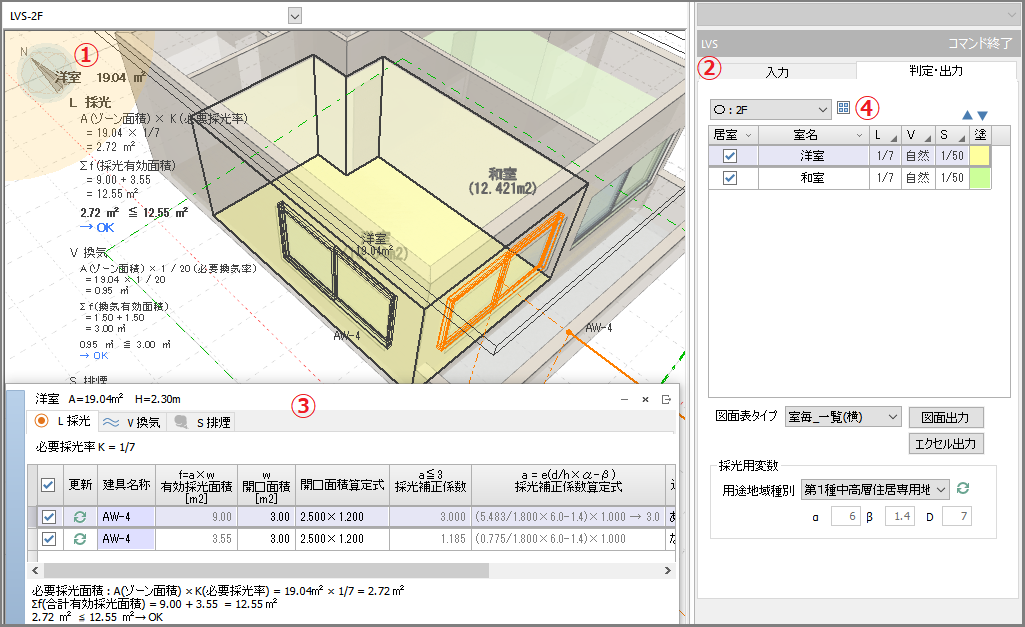Click the 図面出力 button
Image resolution: width=1025 pixels, height=627 pixels.
tap(945, 417)
